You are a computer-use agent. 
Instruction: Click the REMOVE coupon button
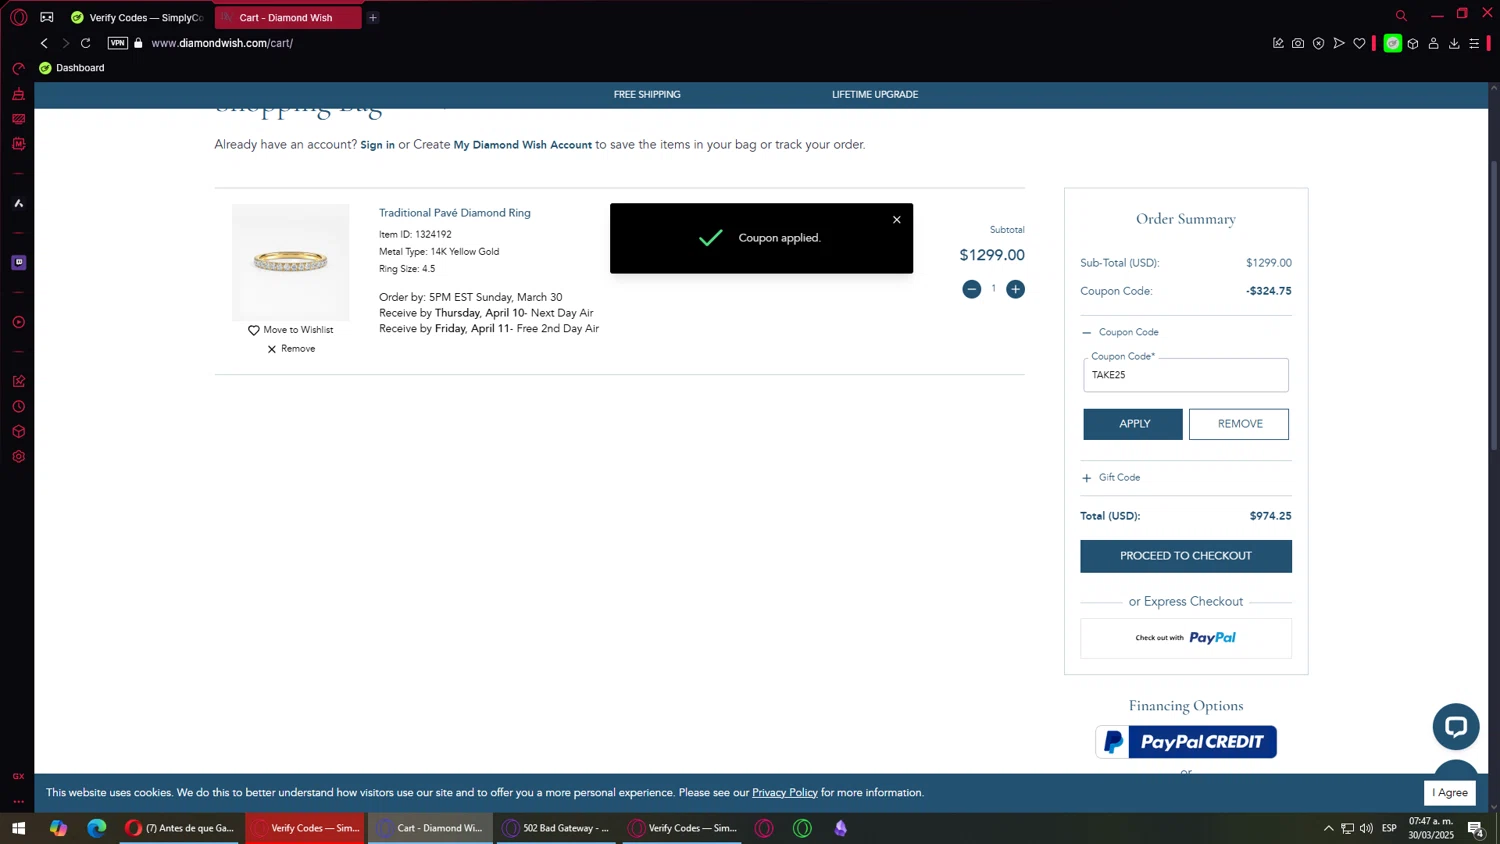pyautogui.click(x=1239, y=424)
